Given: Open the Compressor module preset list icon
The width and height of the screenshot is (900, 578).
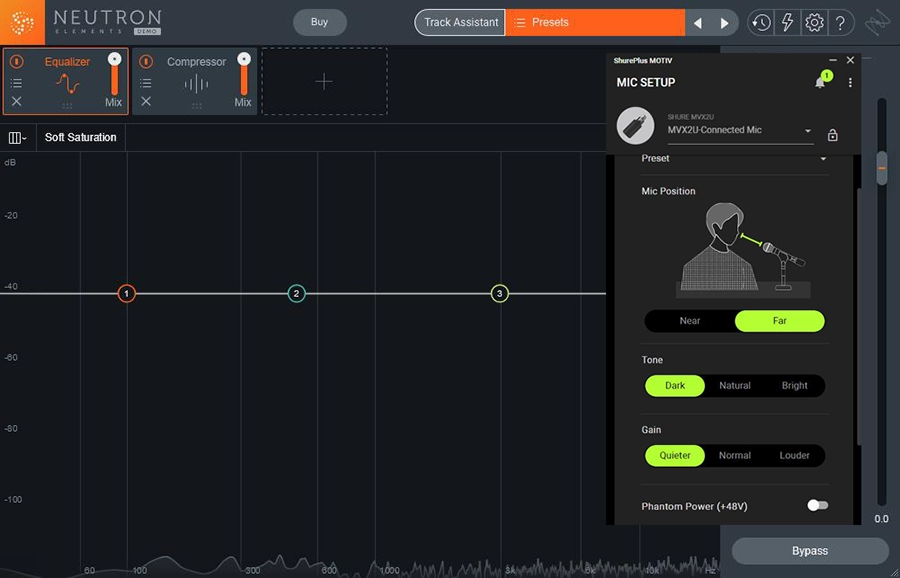Looking at the screenshot, I should click(x=146, y=83).
